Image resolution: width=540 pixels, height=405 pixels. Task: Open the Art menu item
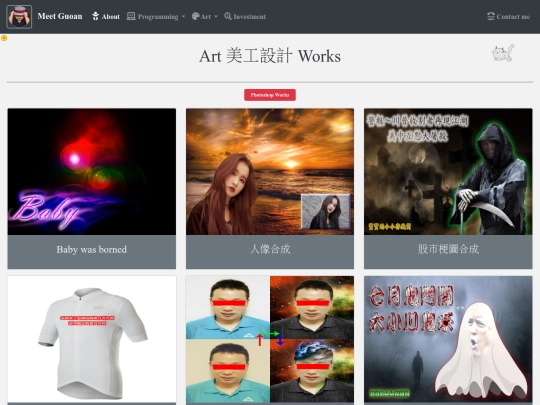205,16
